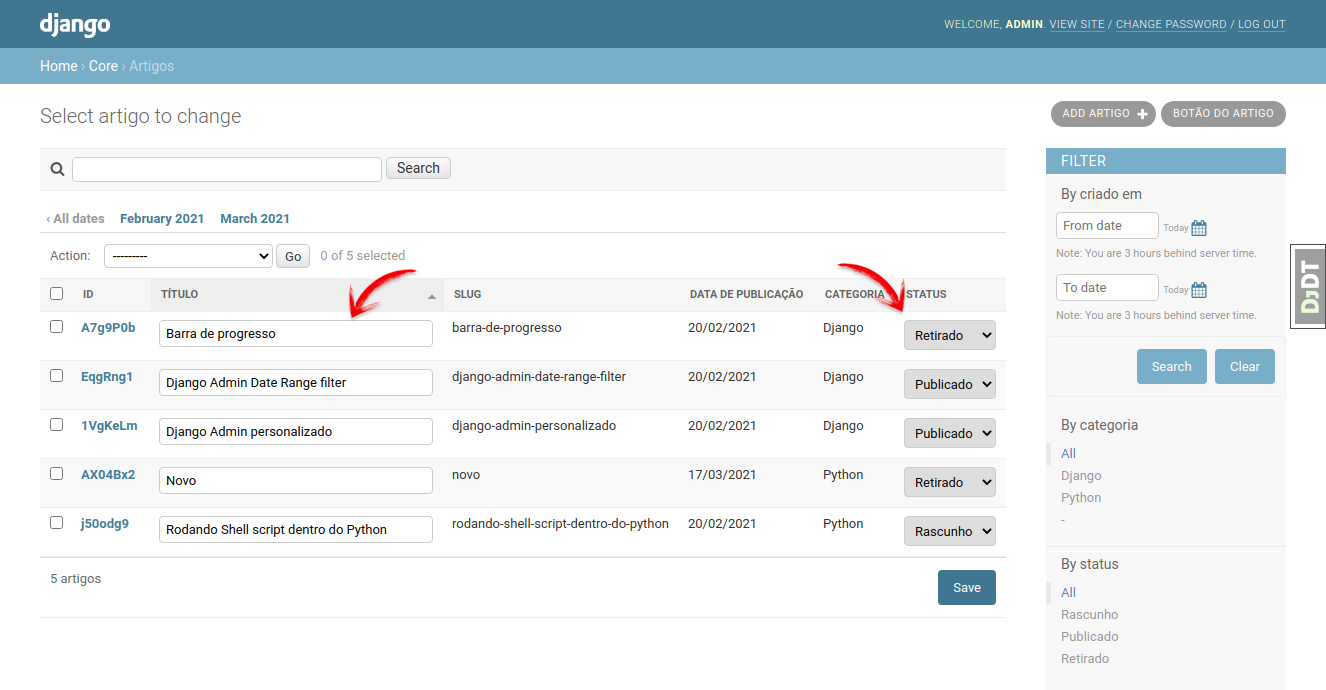Click the magnifying glass search icon
The width and height of the screenshot is (1326, 690).
(x=57, y=169)
